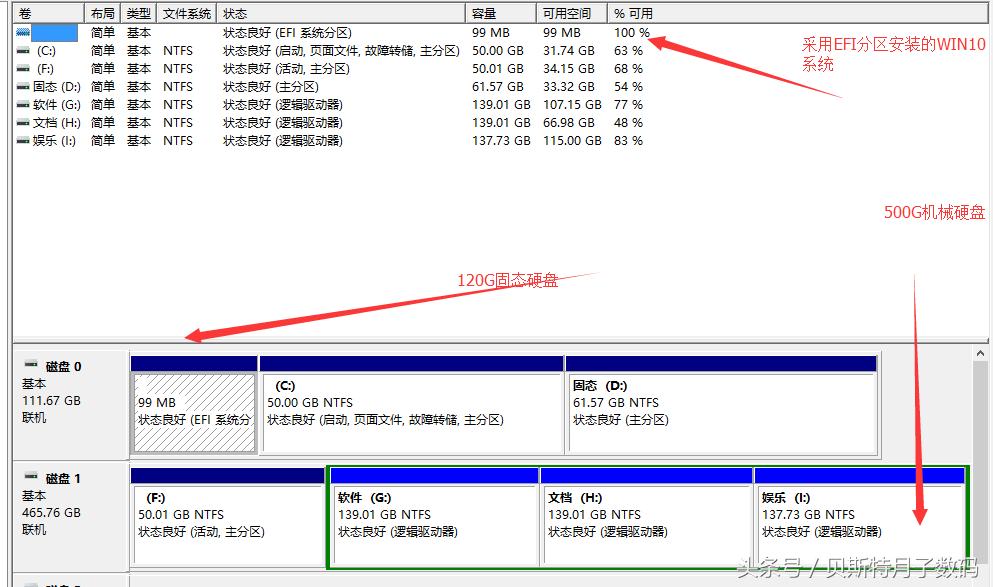Click the 容量 column header

(485, 12)
